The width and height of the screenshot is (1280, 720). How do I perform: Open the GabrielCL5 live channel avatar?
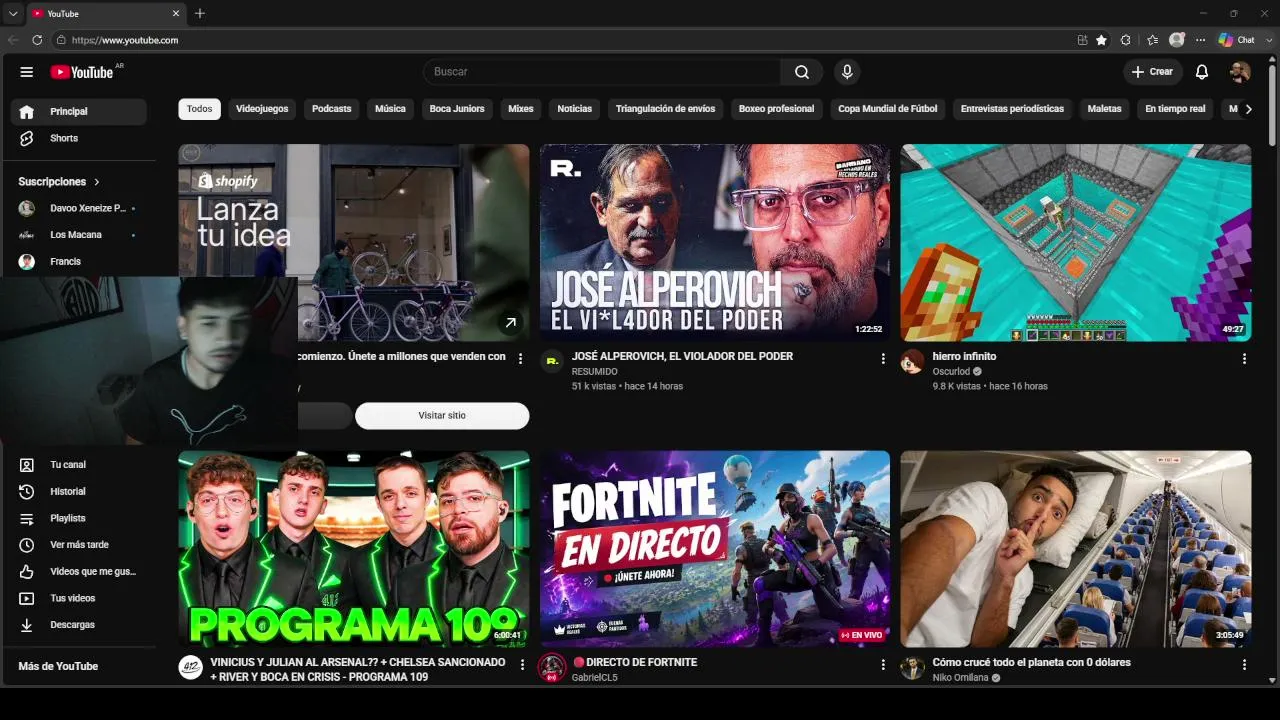click(x=552, y=667)
